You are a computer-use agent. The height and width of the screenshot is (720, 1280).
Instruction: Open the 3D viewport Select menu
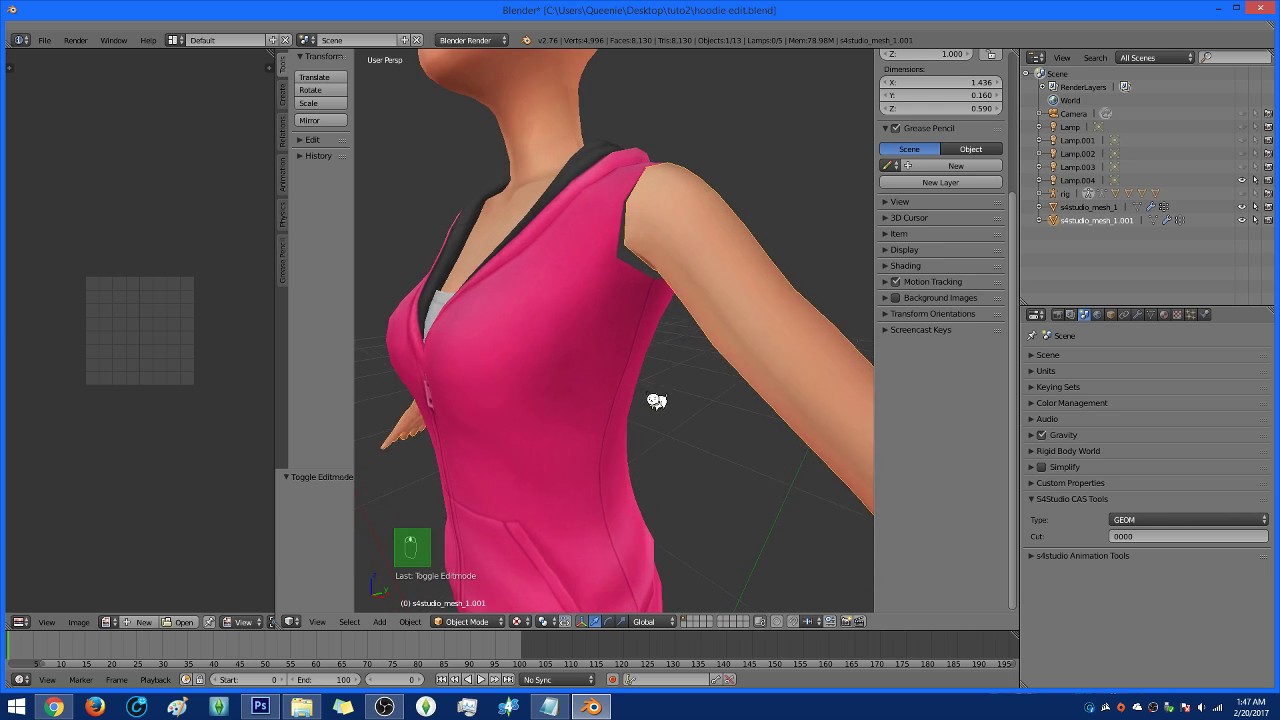[349, 622]
